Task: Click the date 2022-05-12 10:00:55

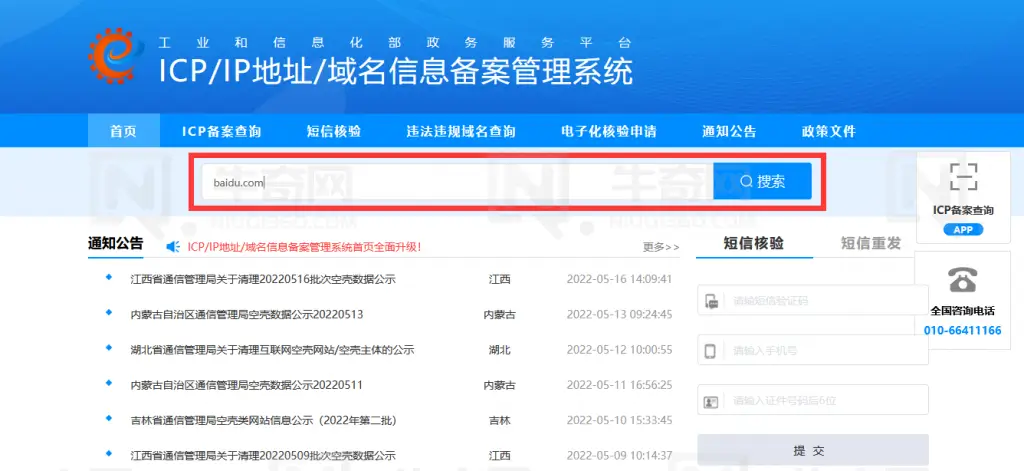Action: pyautogui.click(x=619, y=349)
